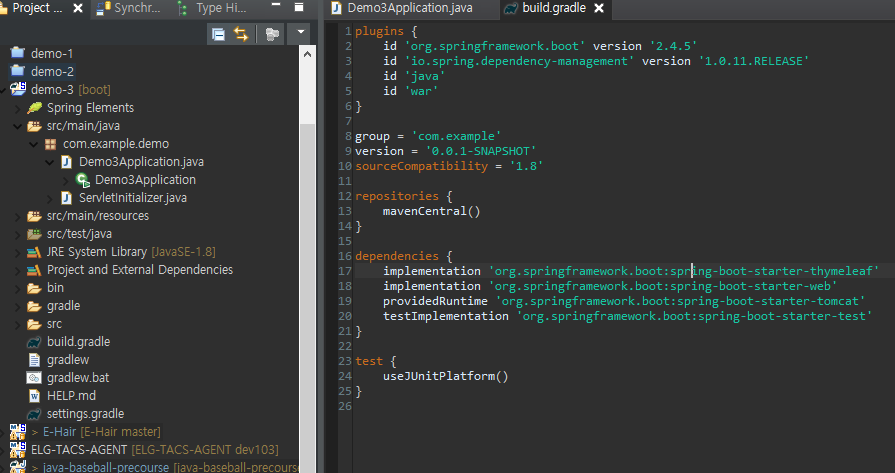Click the JRE System Library icon
The image size is (895, 473).
coord(34,252)
